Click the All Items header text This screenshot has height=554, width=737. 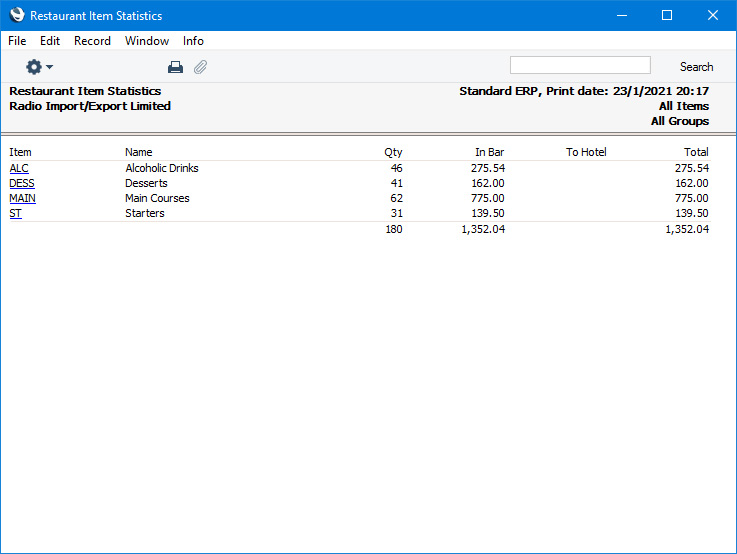(684, 106)
